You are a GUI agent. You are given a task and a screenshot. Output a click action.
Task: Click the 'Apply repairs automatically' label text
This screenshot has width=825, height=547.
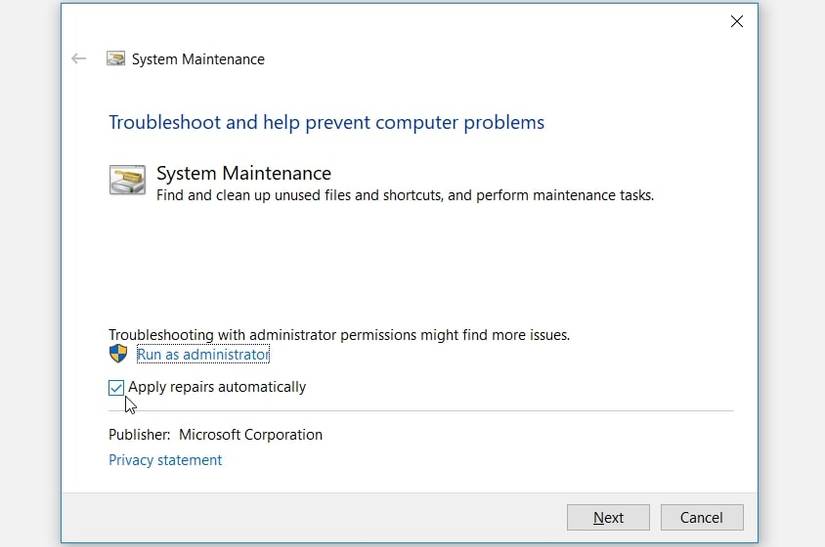click(217, 387)
